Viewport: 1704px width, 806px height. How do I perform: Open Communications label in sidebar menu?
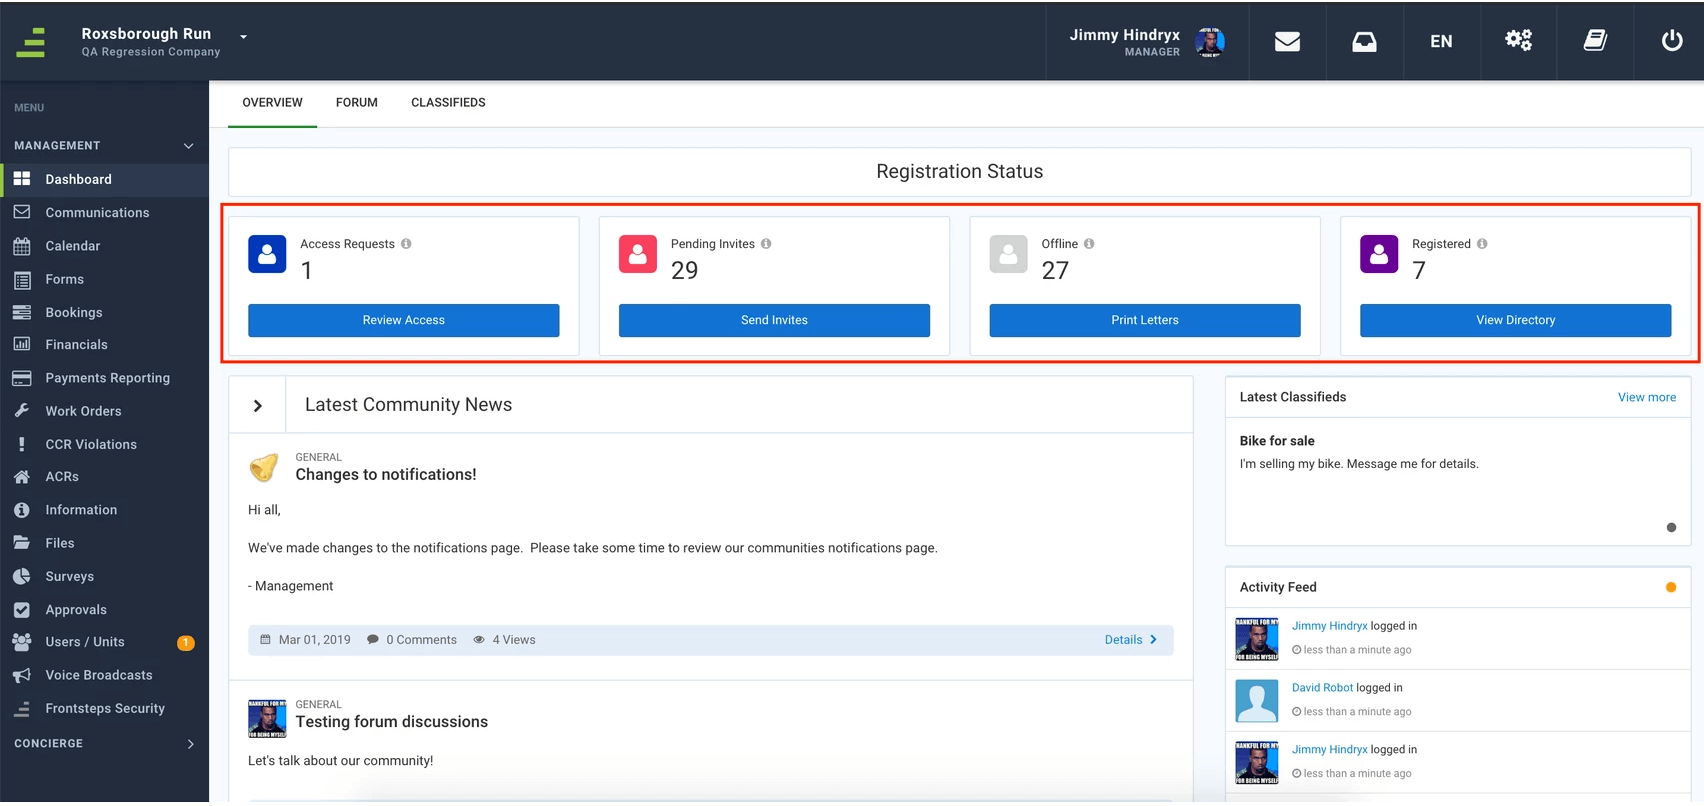click(97, 213)
